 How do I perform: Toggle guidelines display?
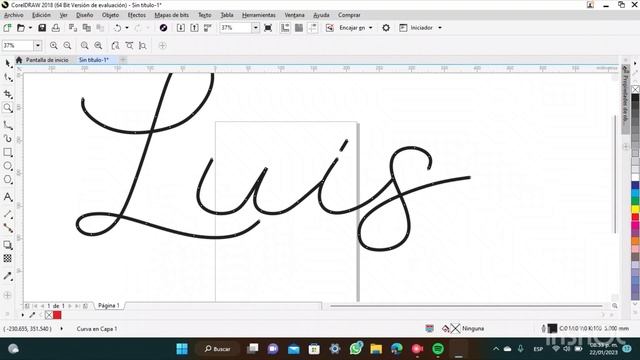pos(313,28)
